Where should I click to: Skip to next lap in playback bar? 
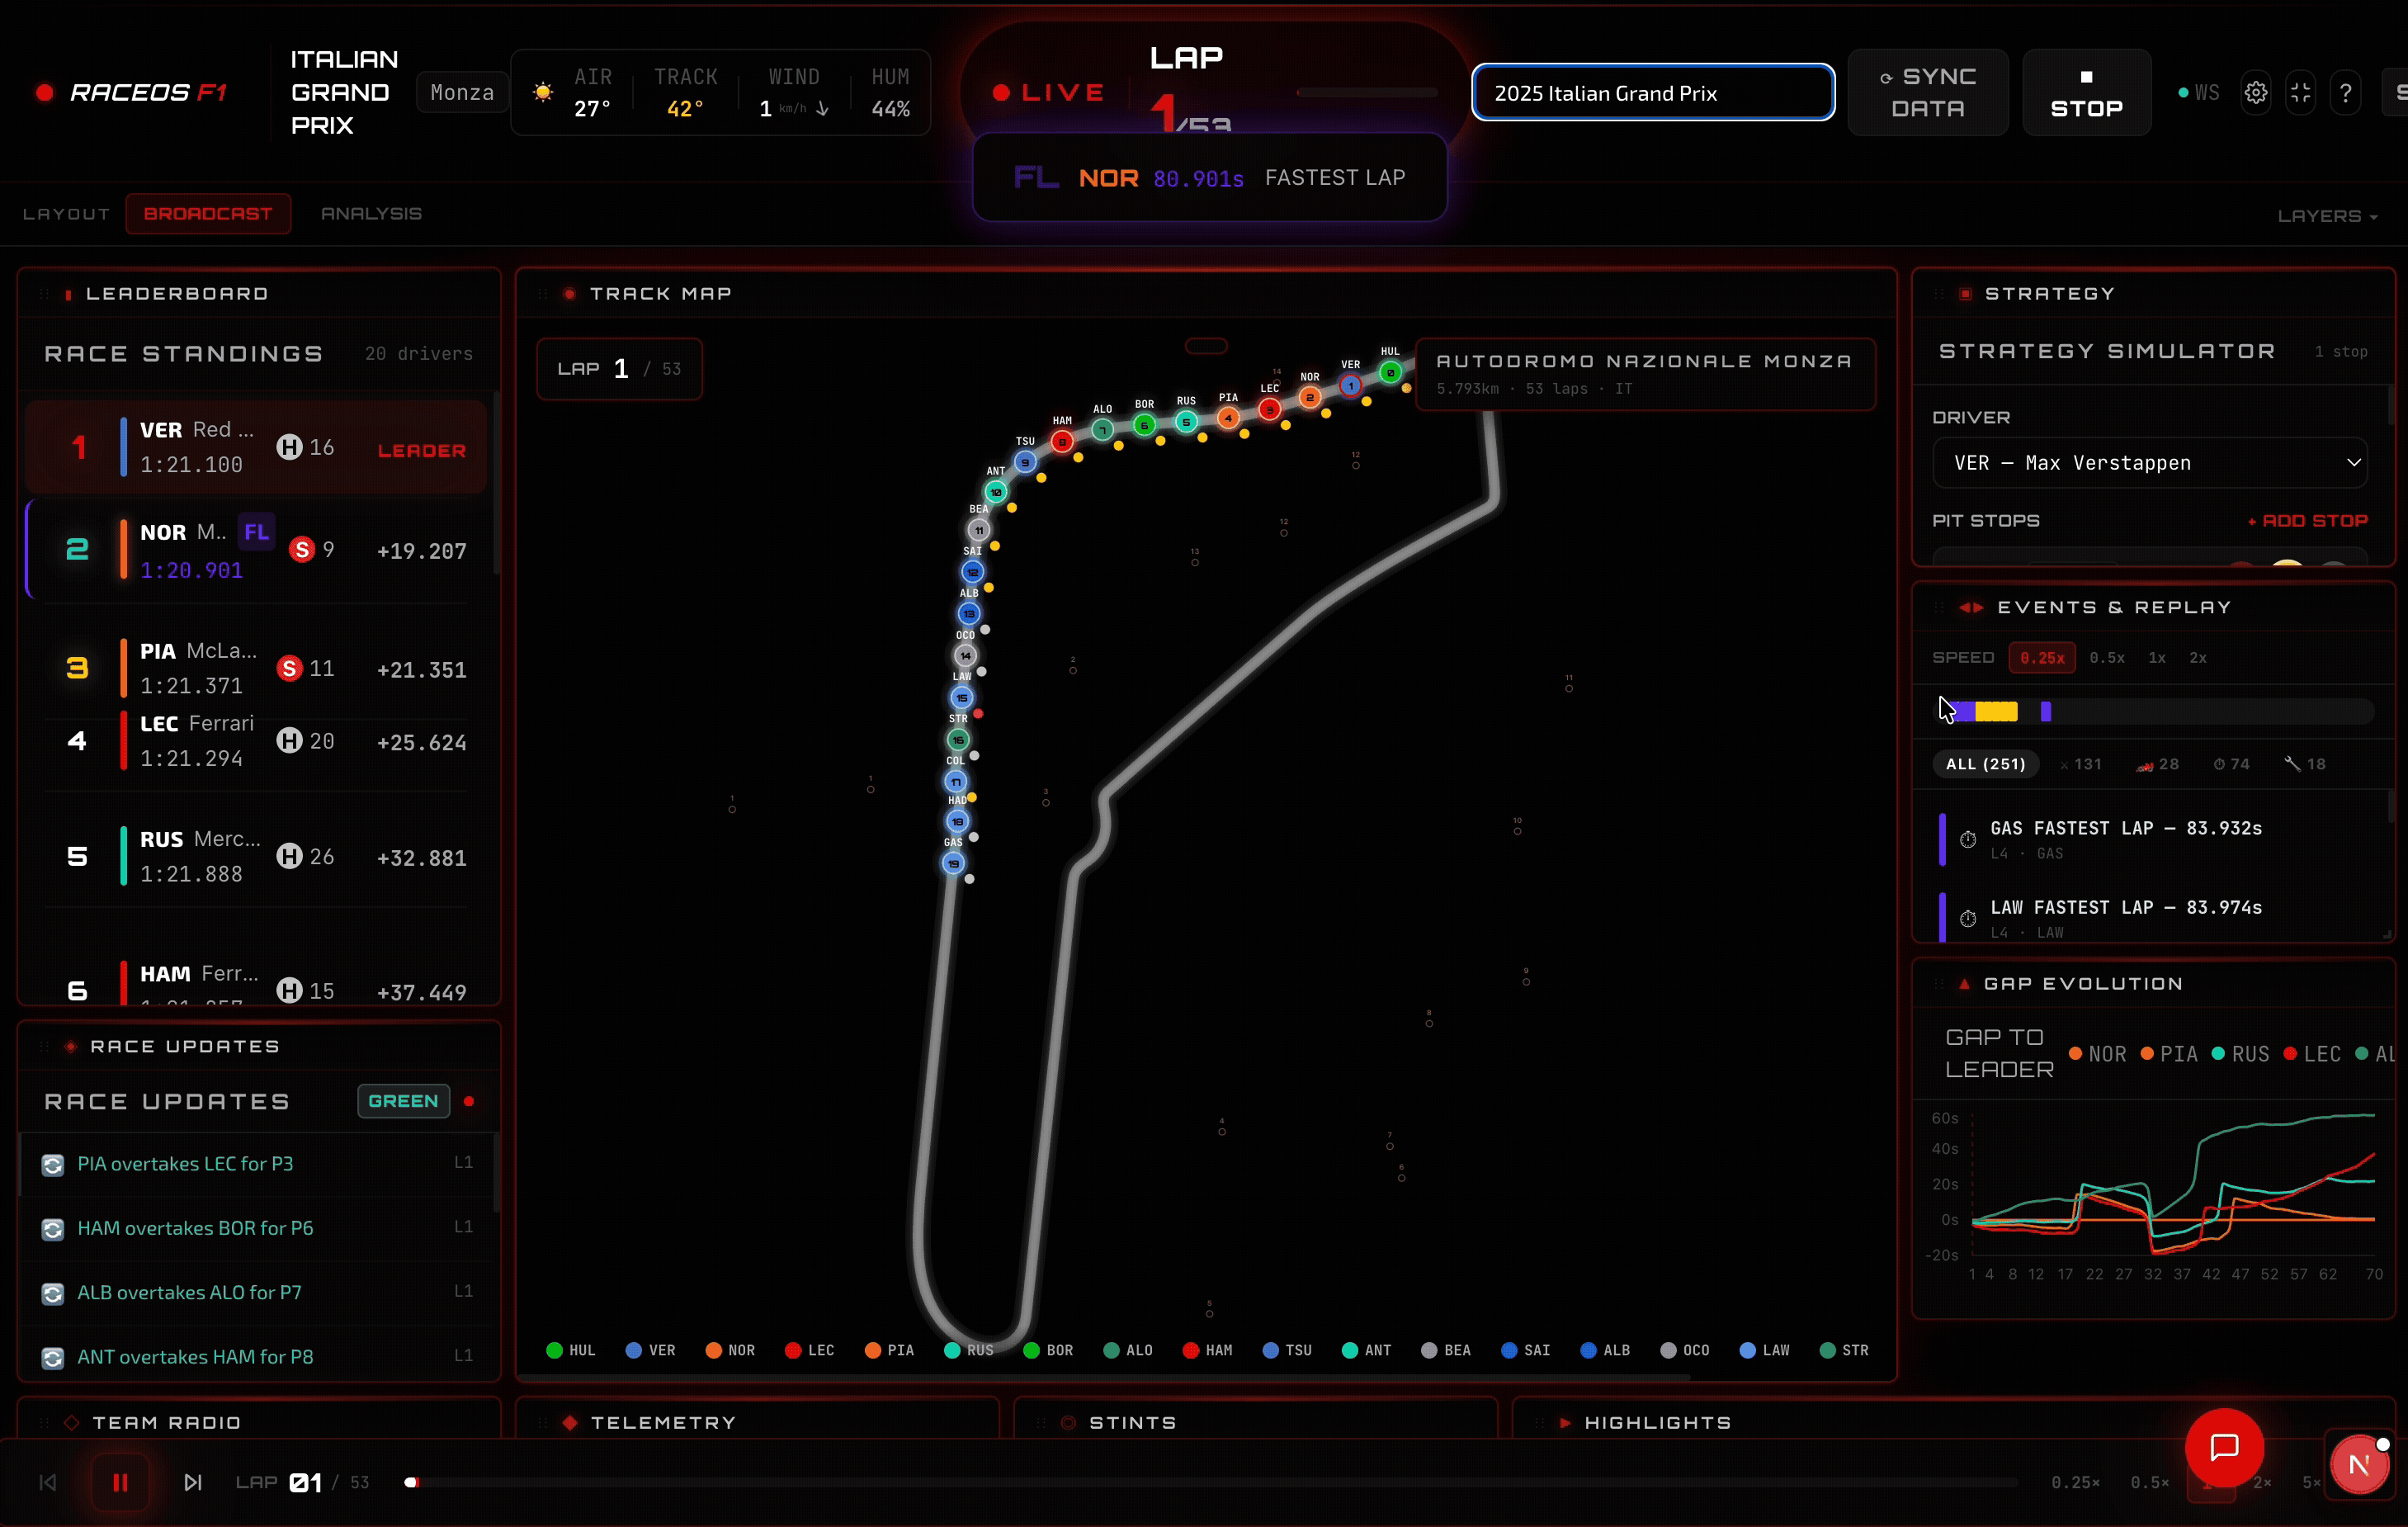(193, 1482)
